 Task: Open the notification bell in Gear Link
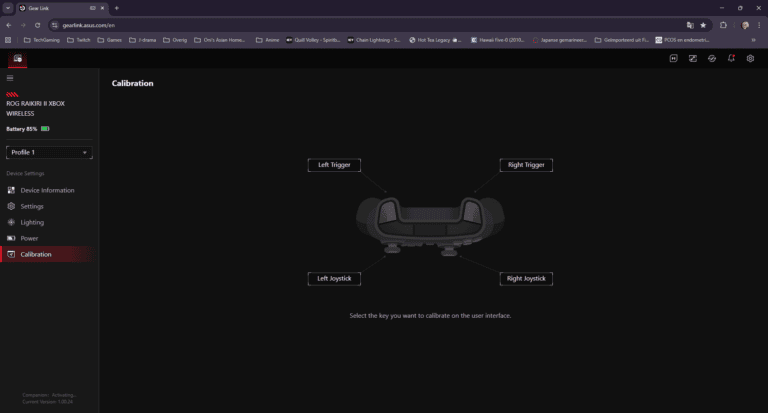coord(731,58)
